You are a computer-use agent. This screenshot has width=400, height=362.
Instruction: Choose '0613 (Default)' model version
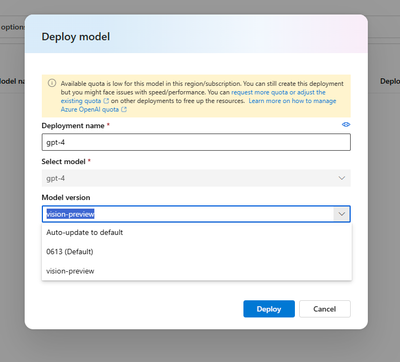coord(197,252)
